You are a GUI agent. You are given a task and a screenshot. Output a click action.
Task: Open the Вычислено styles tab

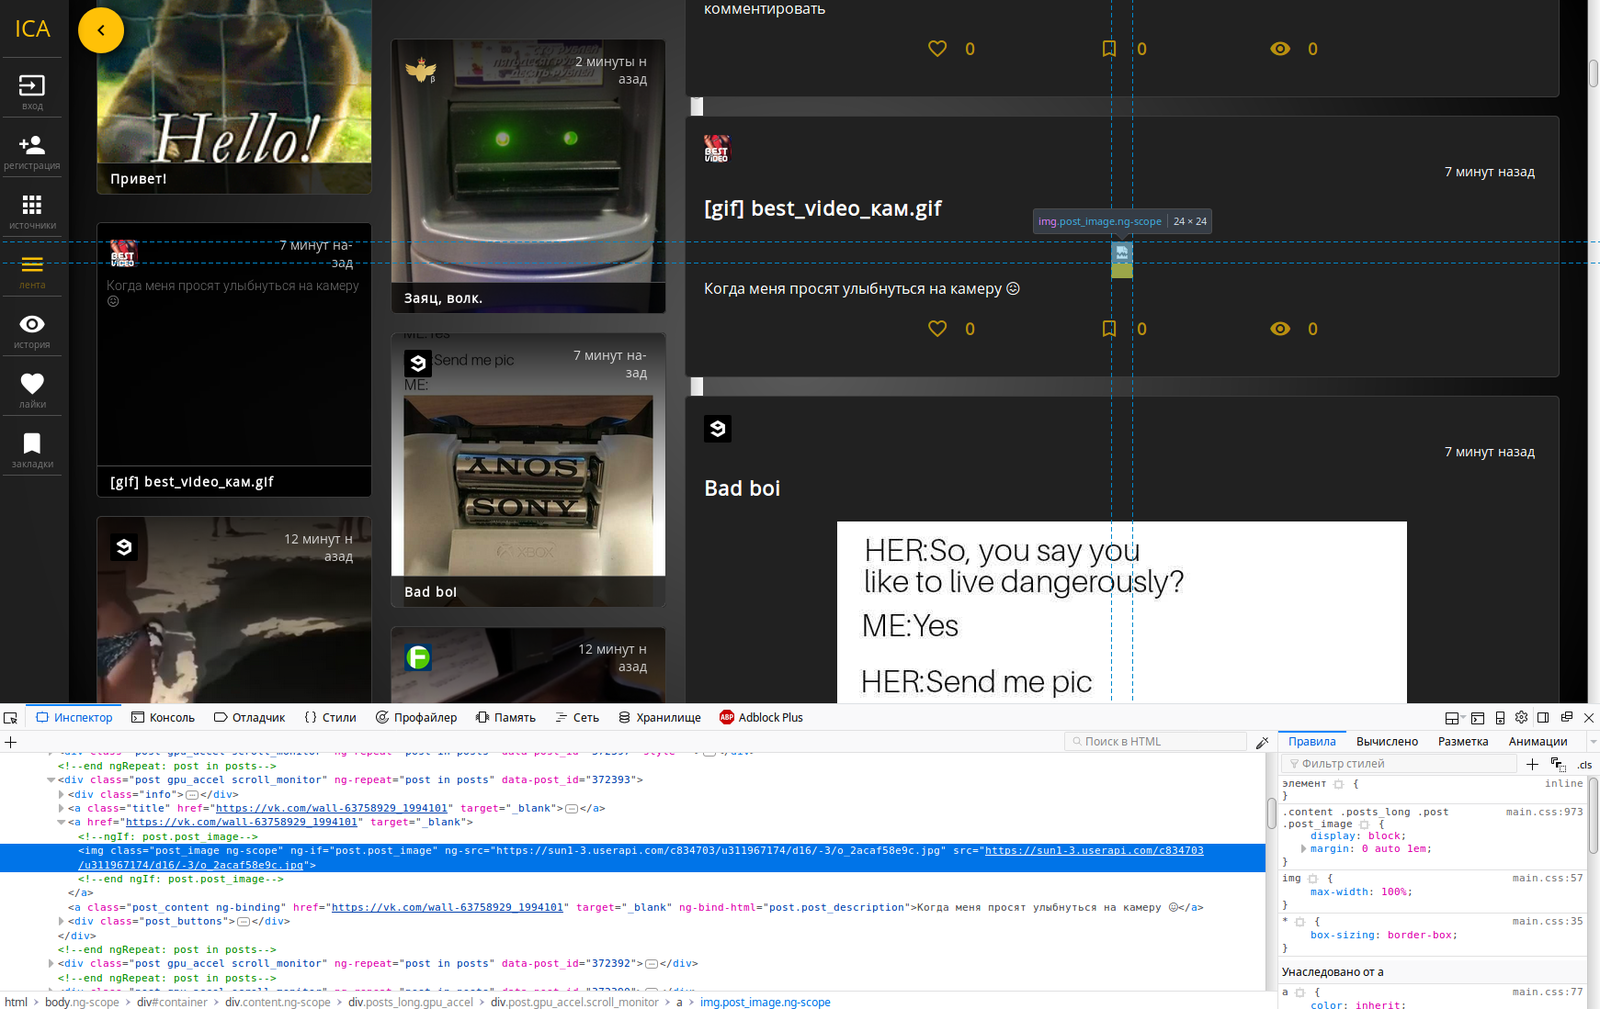tap(1386, 742)
